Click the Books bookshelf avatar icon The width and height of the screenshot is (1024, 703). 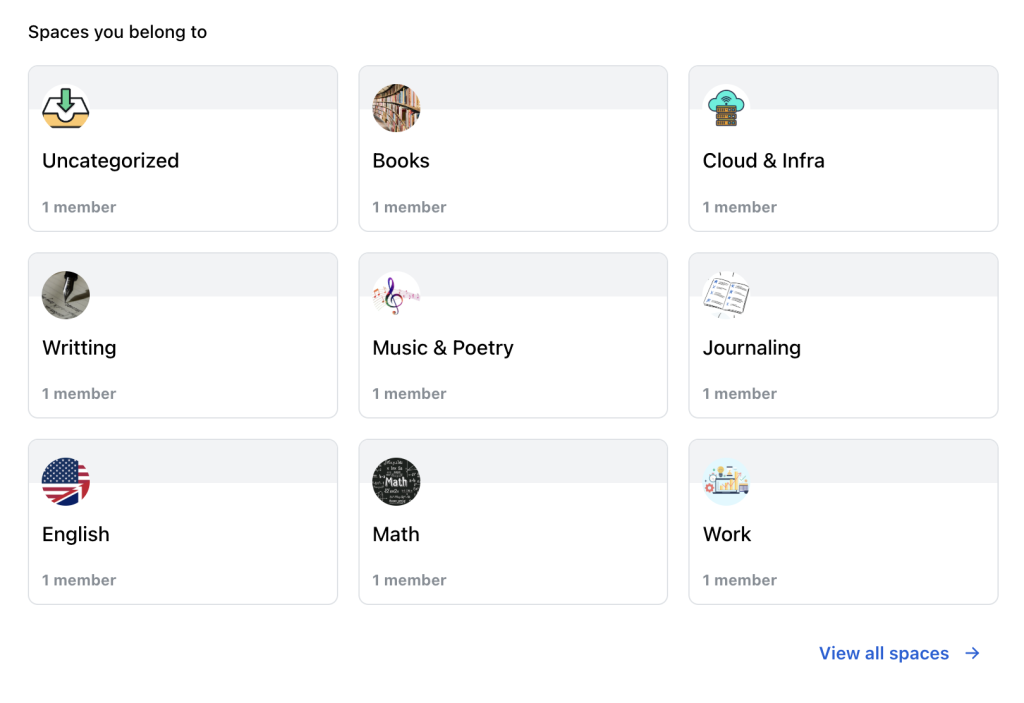pyautogui.click(x=396, y=108)
